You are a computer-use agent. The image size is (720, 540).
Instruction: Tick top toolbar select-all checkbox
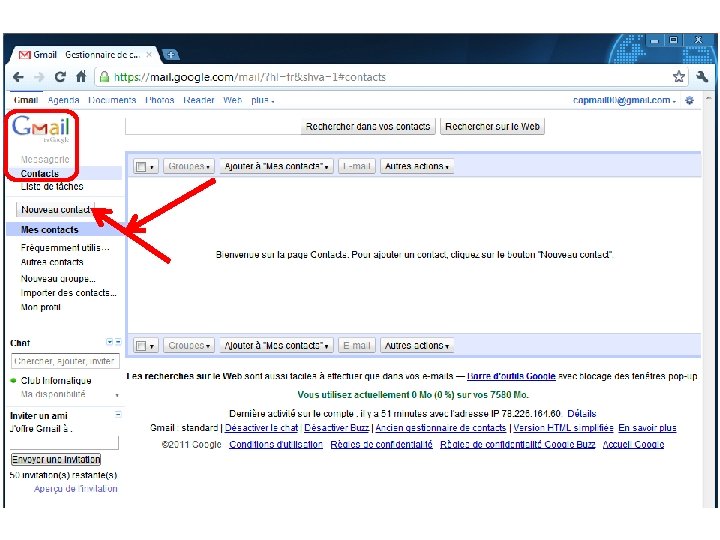point(141,167)
